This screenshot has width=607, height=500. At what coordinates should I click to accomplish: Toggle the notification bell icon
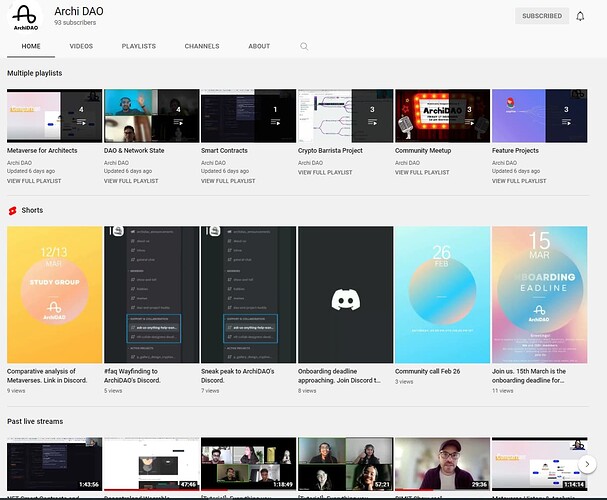point(580,16)
